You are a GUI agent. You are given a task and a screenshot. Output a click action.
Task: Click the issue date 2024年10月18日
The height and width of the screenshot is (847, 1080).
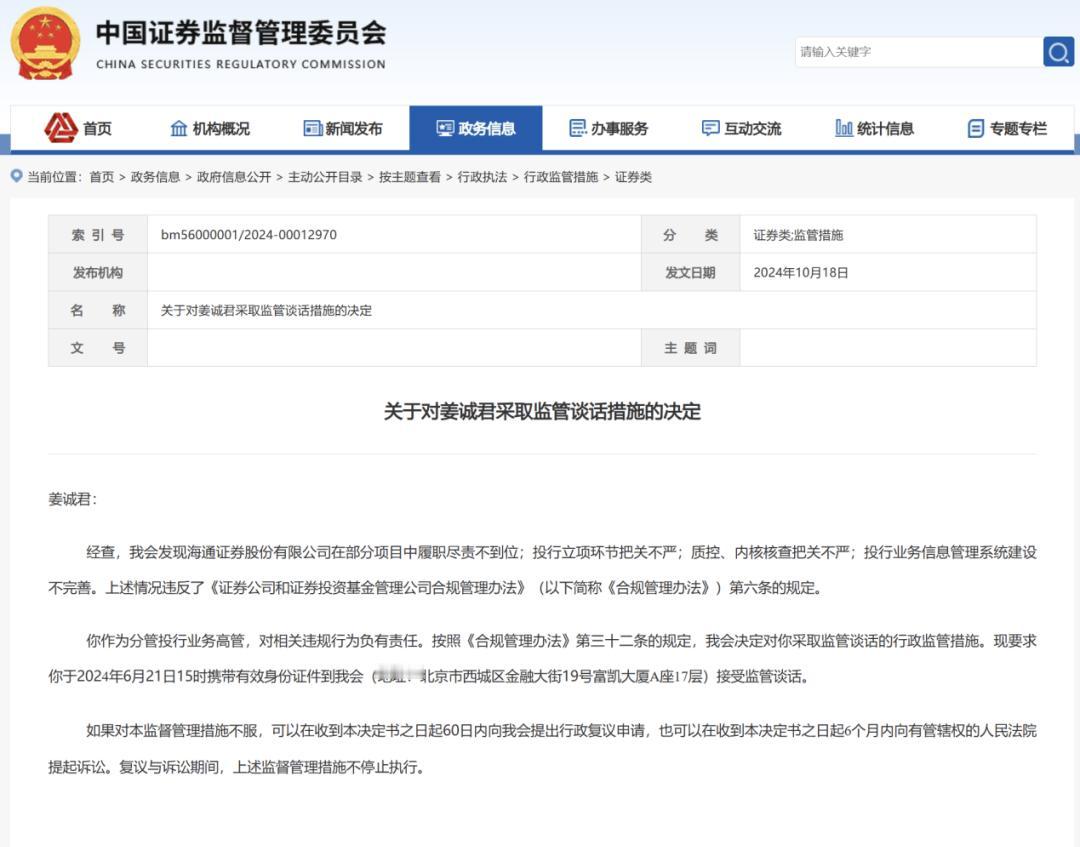800,273
